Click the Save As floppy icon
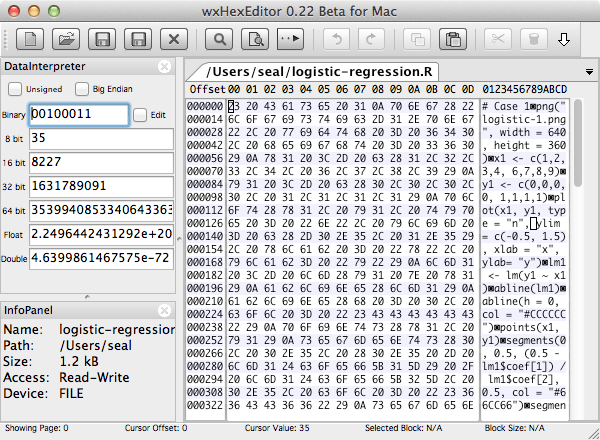 138,39
